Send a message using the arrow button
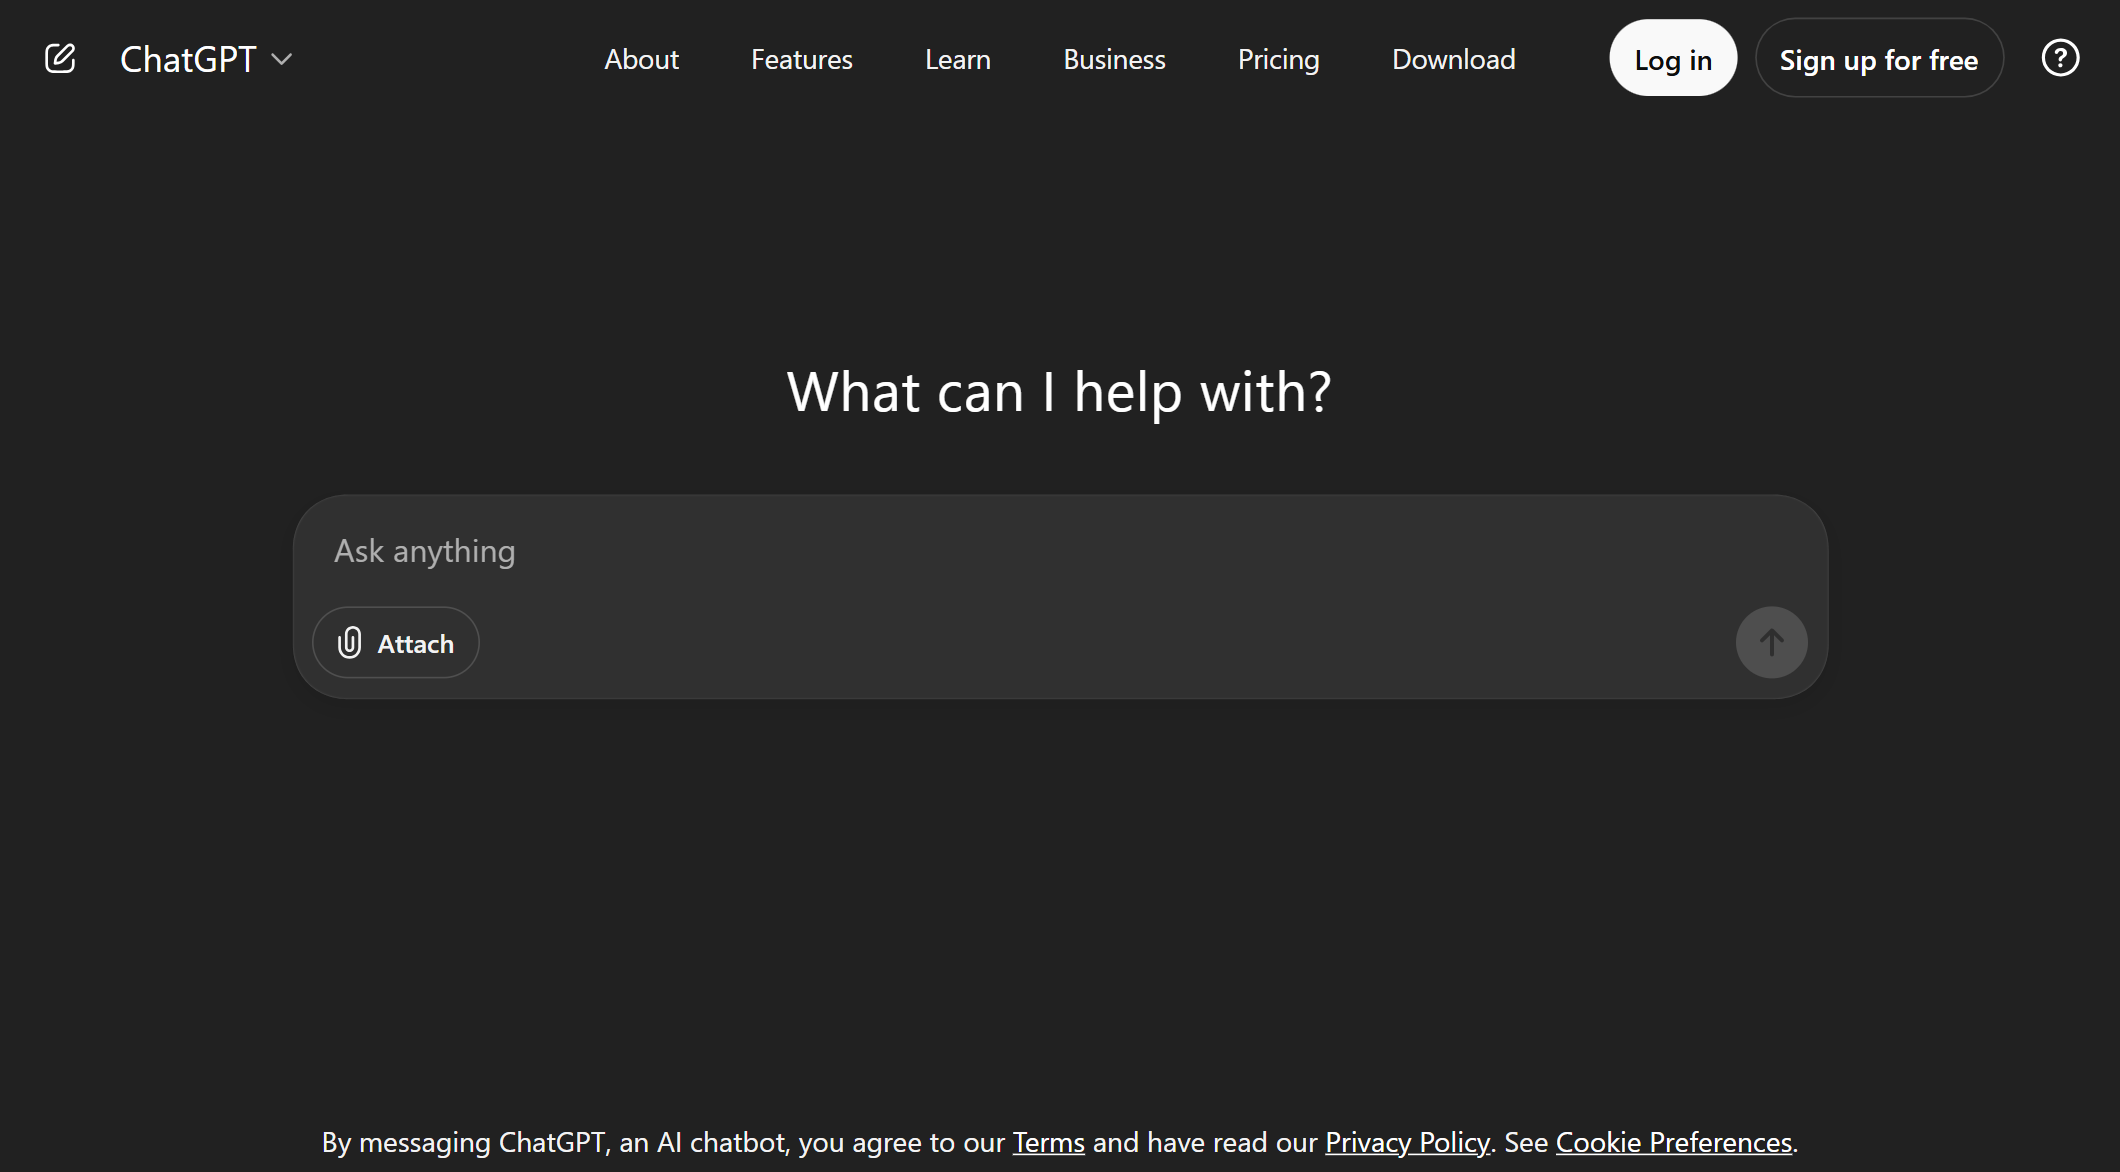Viewport: 2120px width, 1172px height. pos(1771,642)
